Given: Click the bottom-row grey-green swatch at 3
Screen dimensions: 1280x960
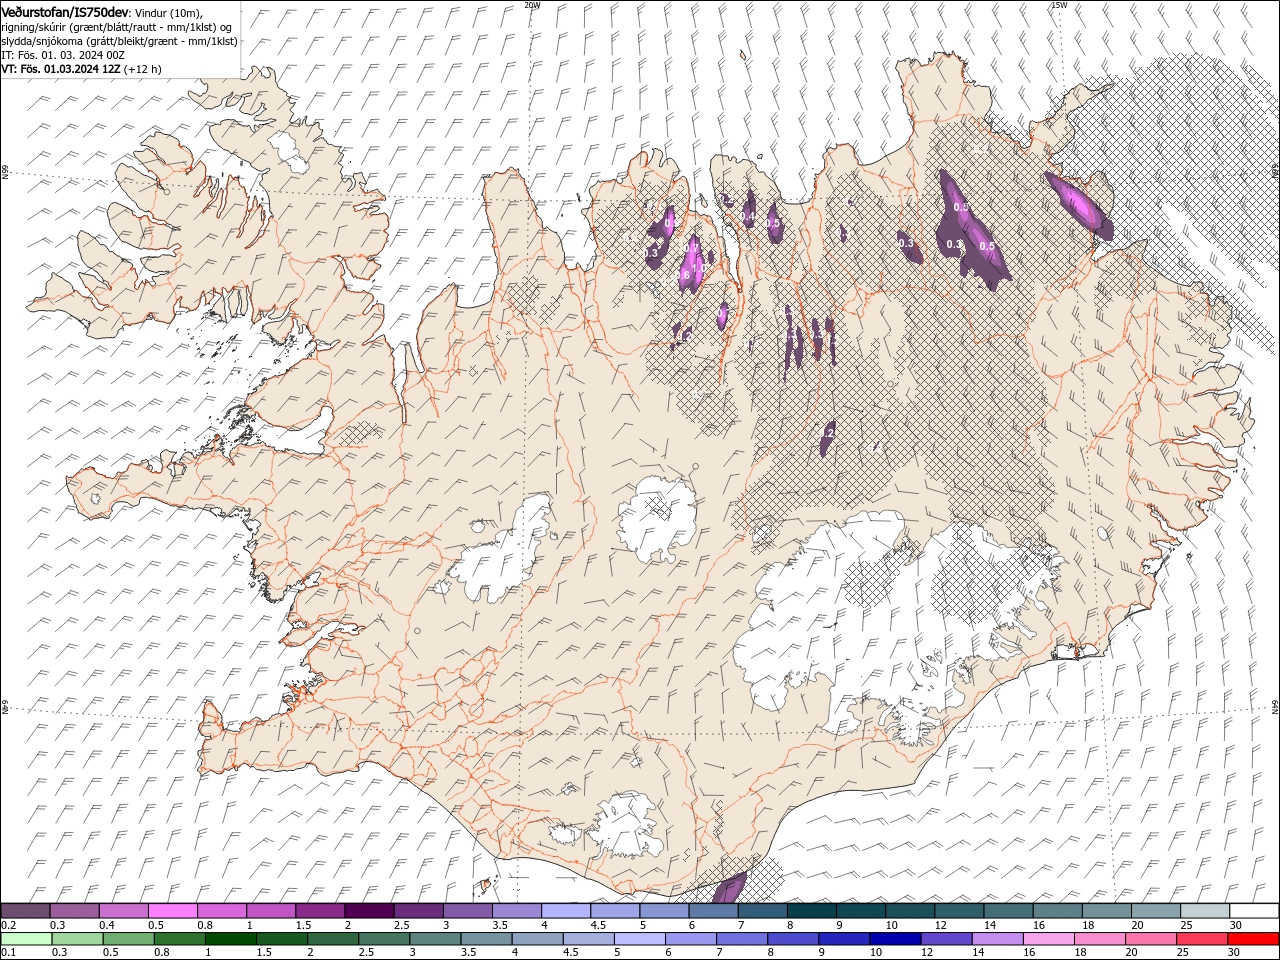Looking at the screenshot, I should tap(435, 939).
